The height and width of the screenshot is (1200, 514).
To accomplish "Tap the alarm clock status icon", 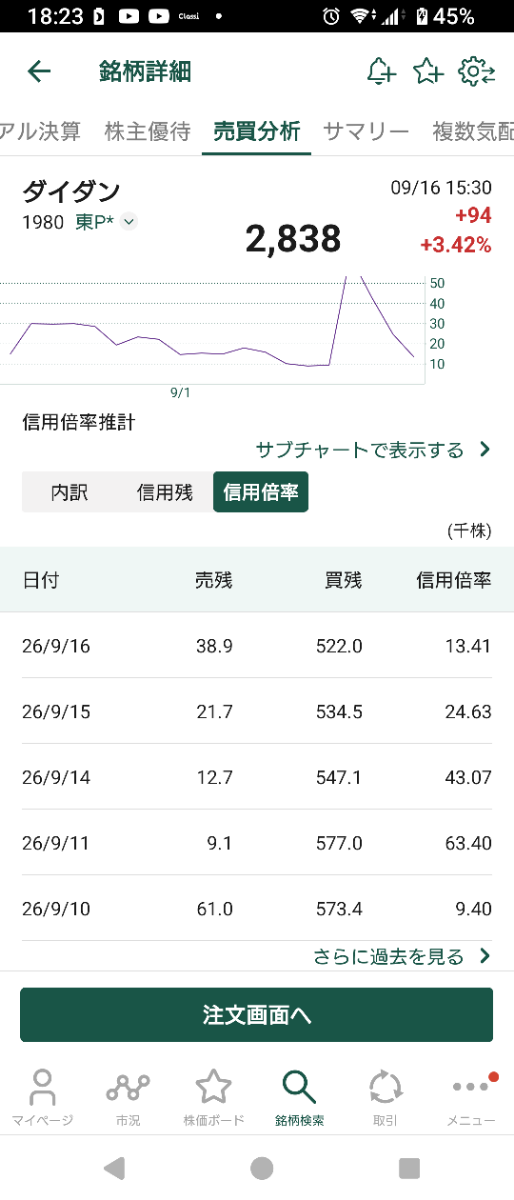I will 332,17.
